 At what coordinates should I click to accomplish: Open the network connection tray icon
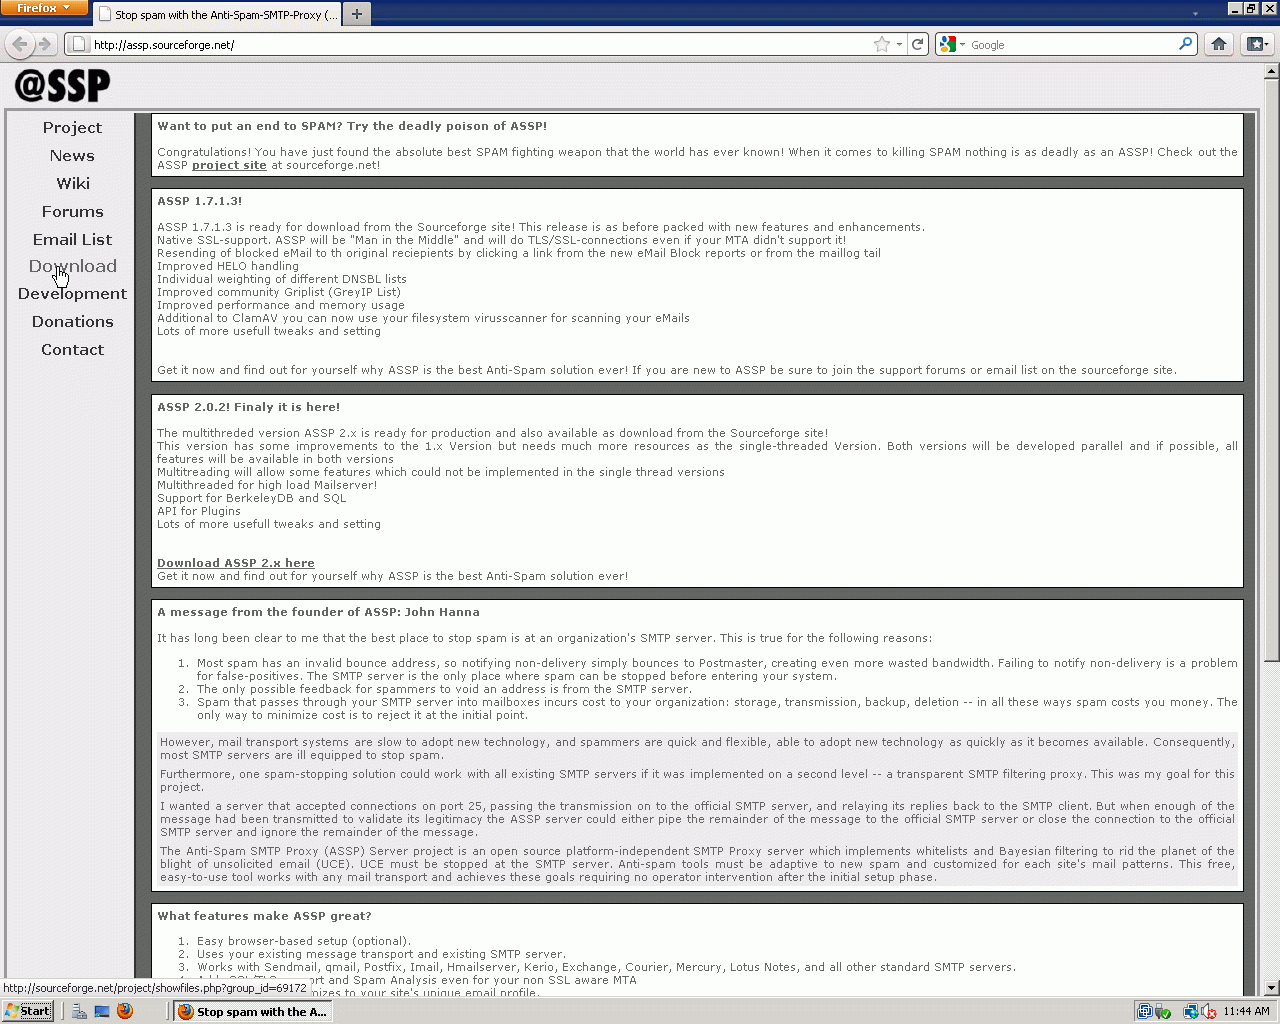(x=1190, y=1011)
